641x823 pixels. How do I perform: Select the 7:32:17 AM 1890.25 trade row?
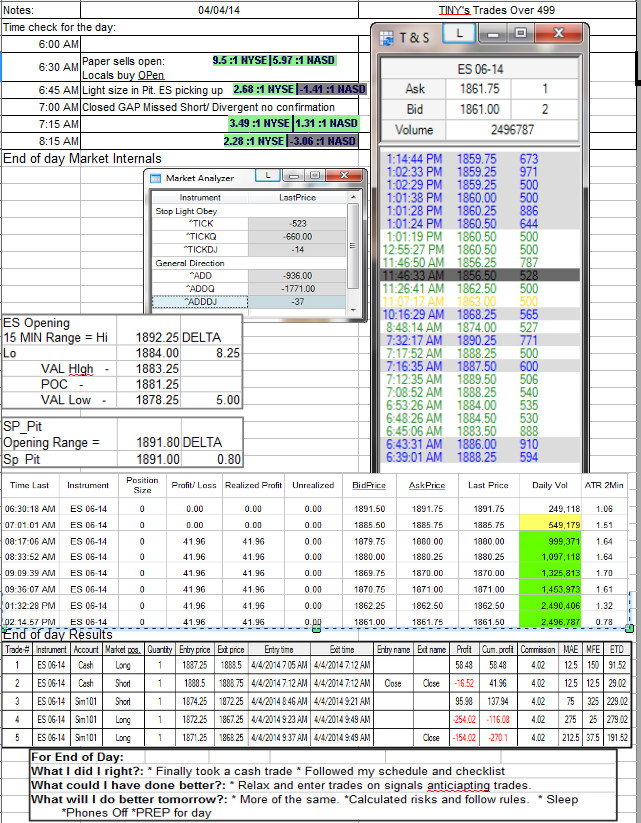480,340
